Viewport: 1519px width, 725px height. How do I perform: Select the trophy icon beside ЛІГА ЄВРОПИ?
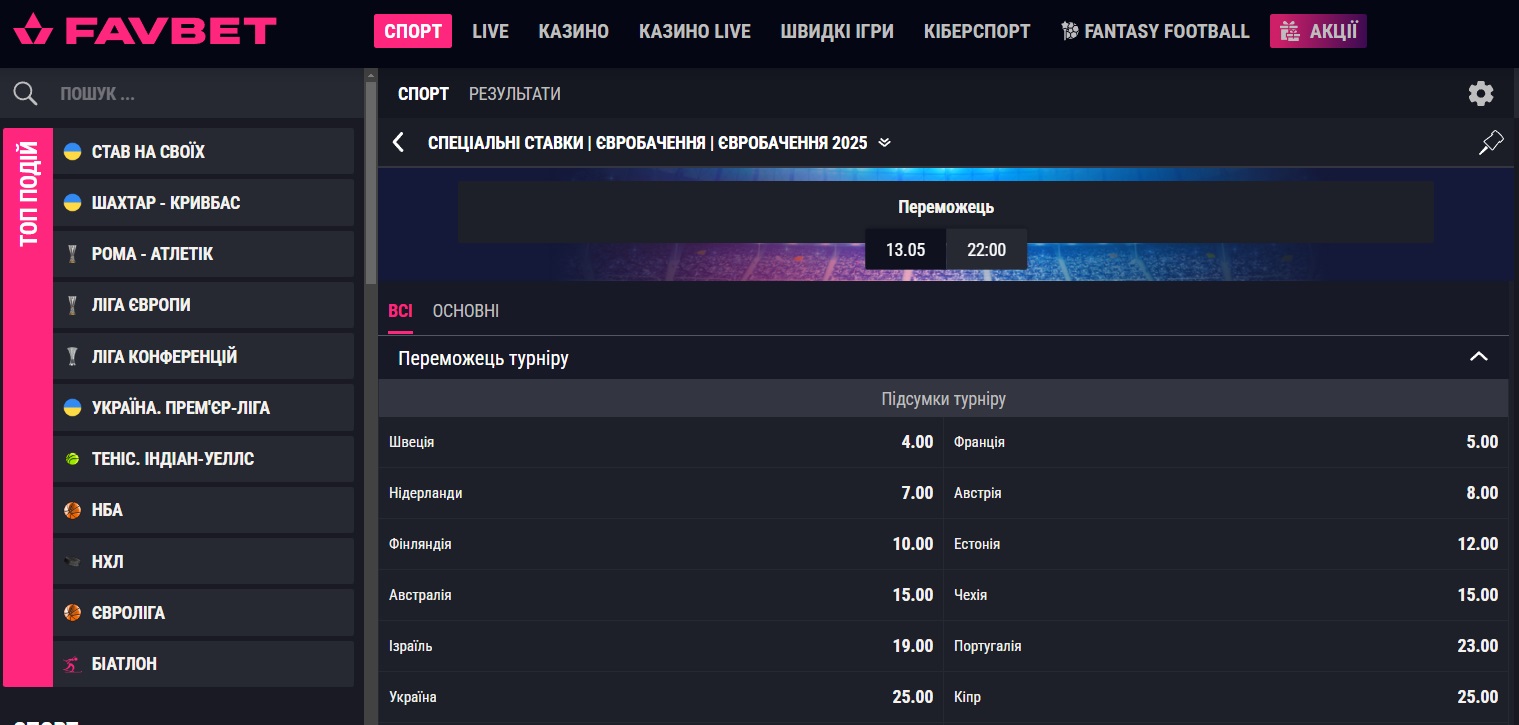(72, 305)
